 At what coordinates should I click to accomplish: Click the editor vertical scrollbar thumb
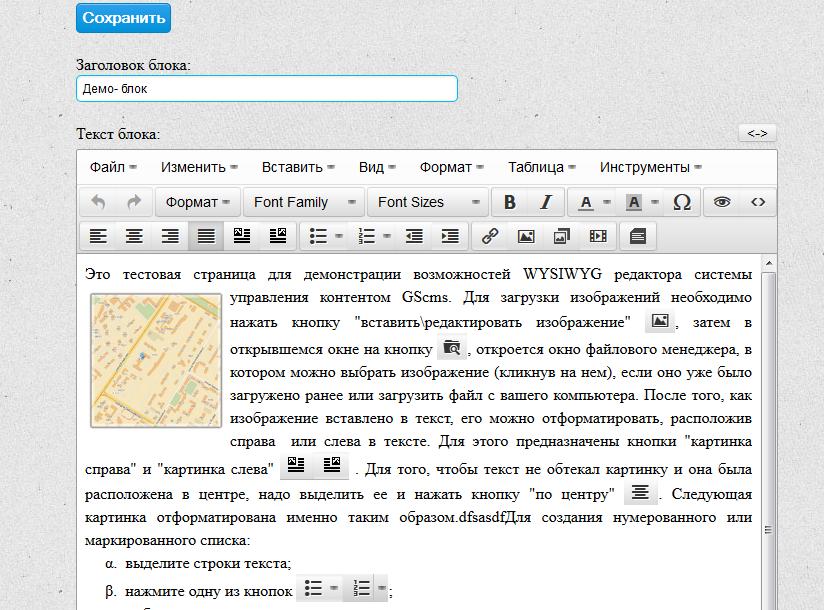coord(769,441)
